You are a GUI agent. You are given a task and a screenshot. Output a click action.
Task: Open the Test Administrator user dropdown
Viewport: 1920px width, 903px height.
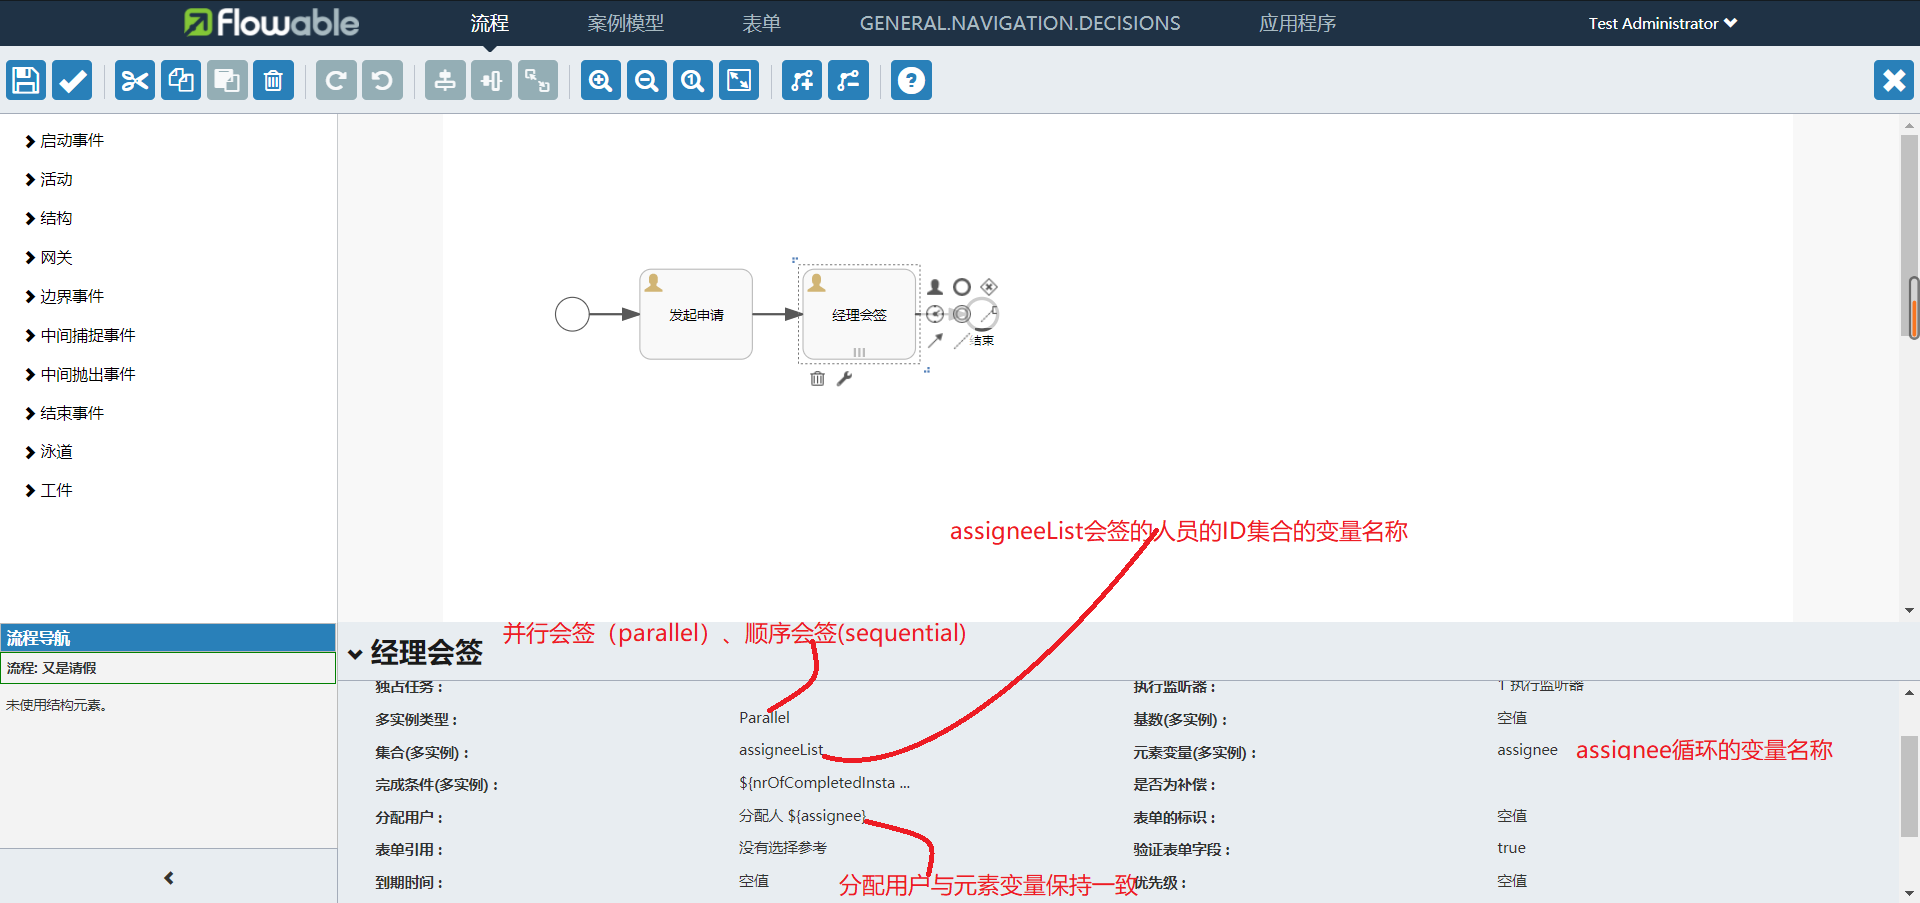(1663, 23)
